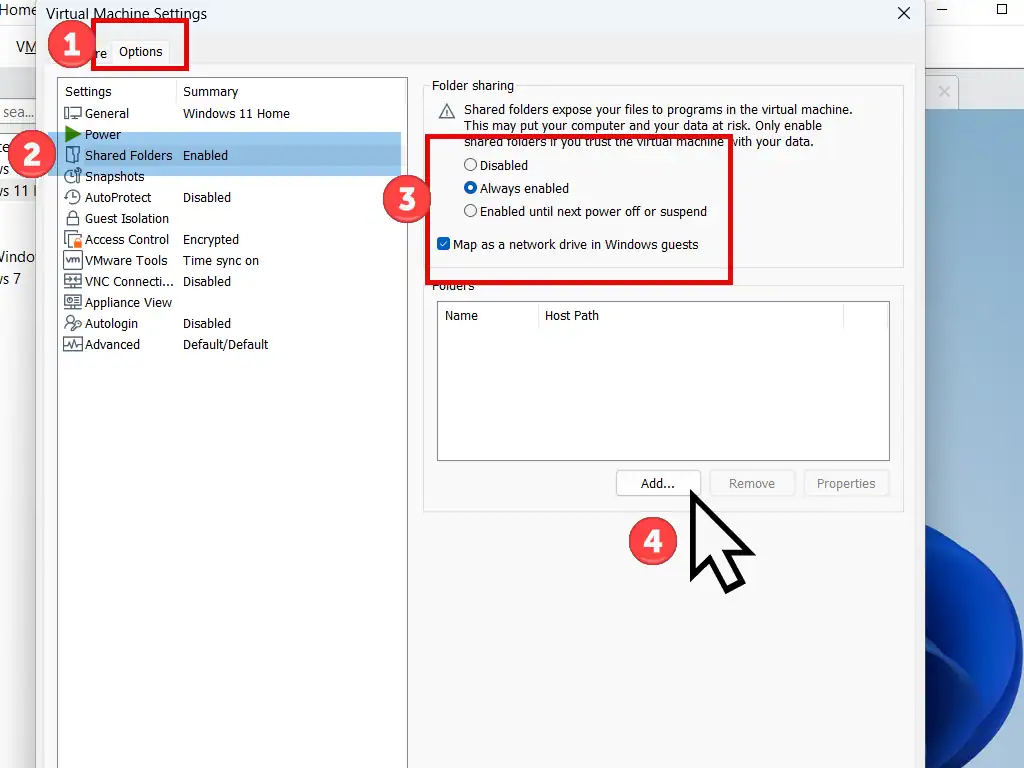This screenshot has height=768, width=1024.
Task: Click the Properties button
Action: click(846, 483)
